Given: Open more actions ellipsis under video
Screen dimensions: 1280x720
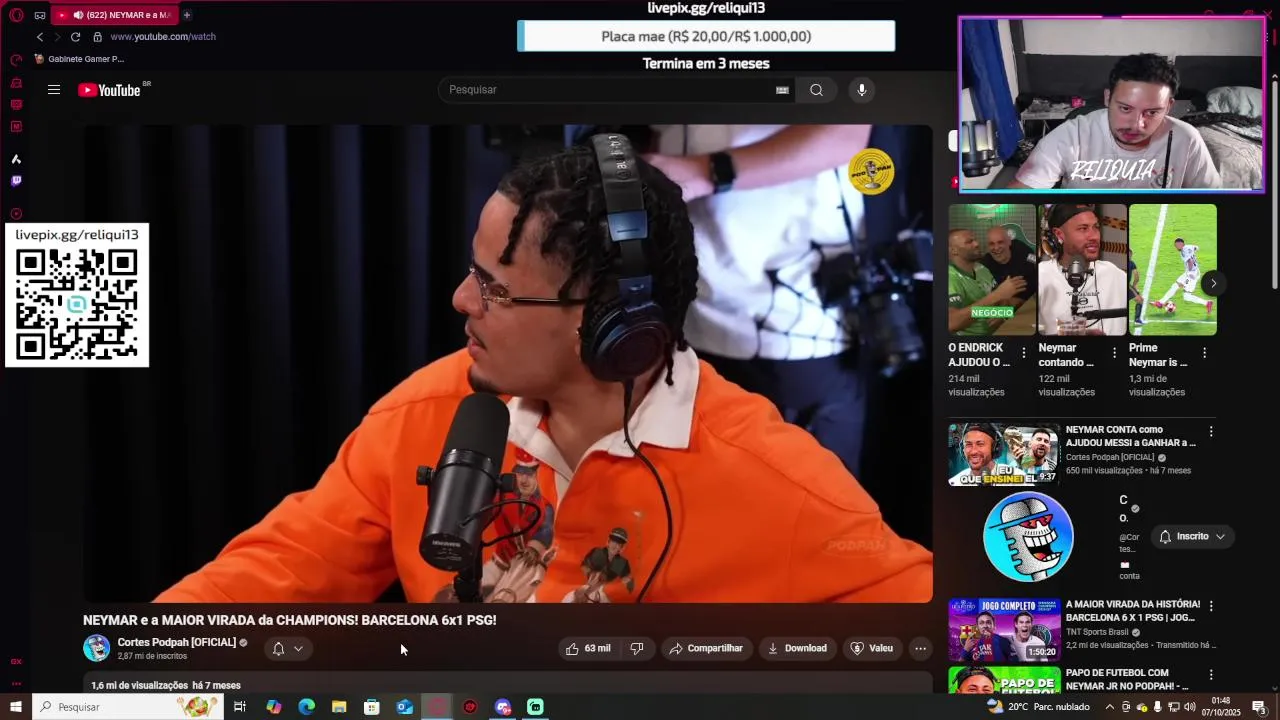Looking at the screenshot, I should pos(921,649).
